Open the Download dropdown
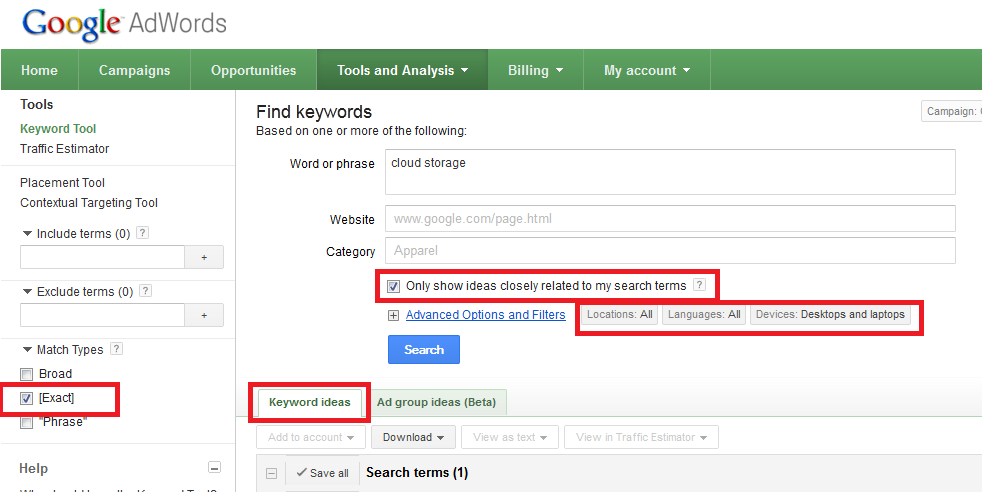The width and height of the screenshot is (982, 492). [413, 437]
